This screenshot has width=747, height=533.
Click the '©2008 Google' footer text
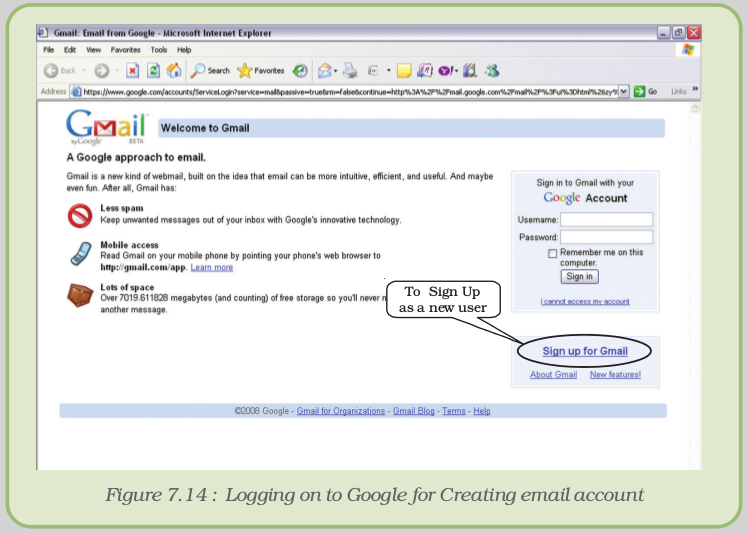pyautogui.click(x=262, y=411)
